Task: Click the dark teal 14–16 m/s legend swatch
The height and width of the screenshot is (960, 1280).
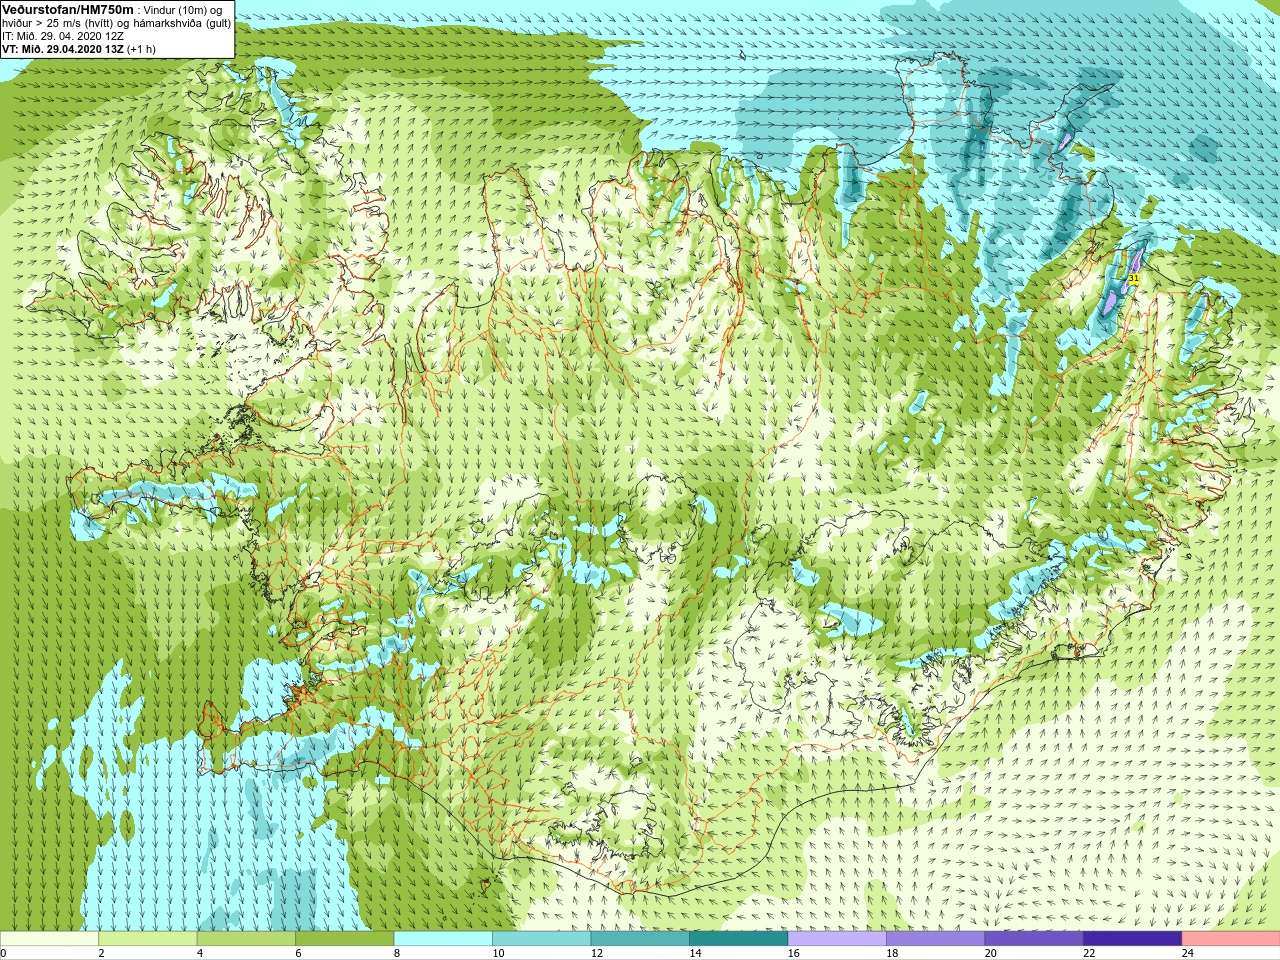Action: click(x=739, y=939)
